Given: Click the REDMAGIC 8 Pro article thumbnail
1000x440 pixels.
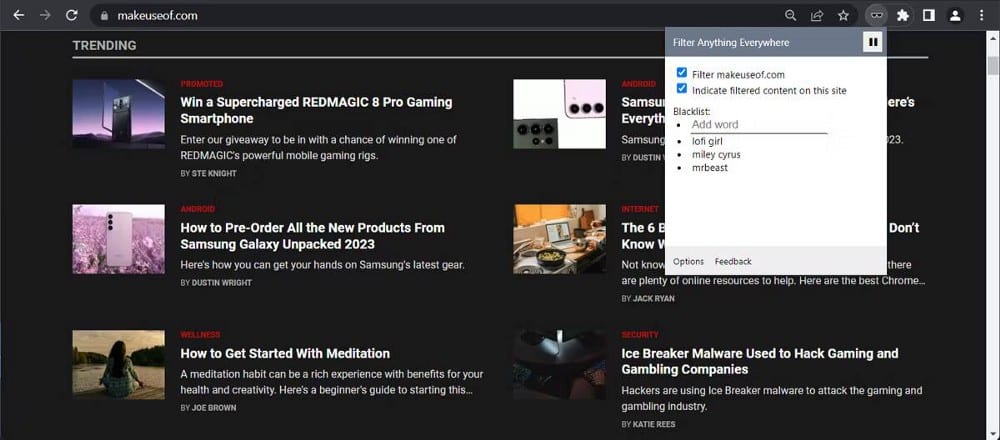Looking at the screenshot, I should (119, 114).
